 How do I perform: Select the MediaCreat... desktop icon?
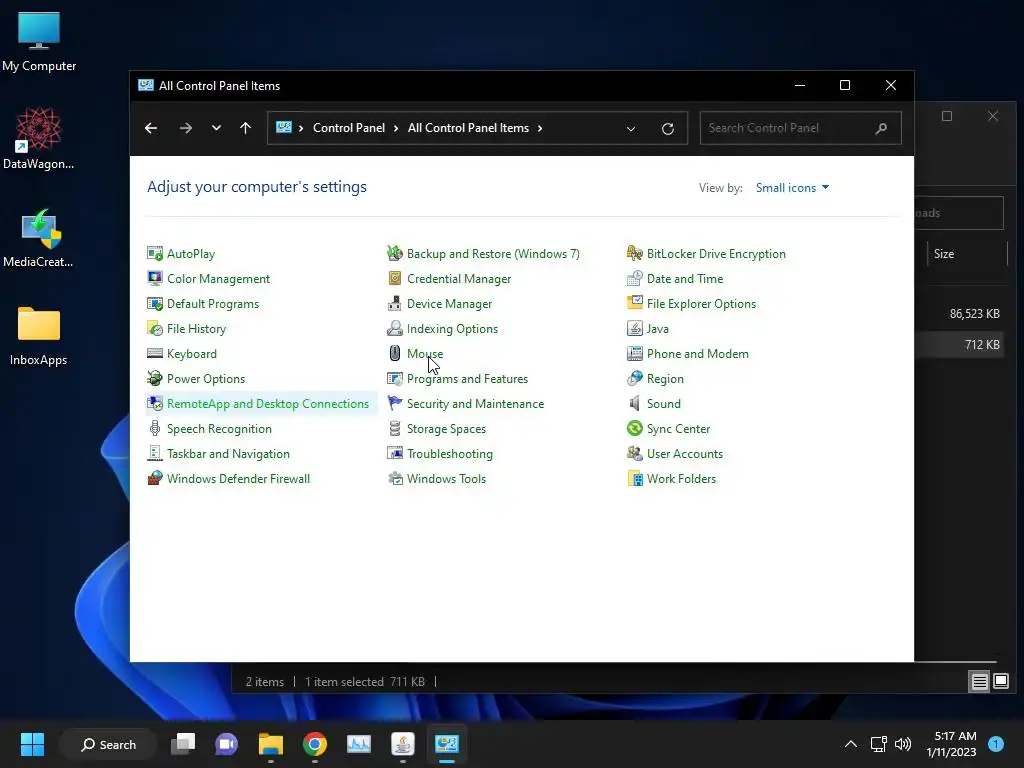click(x=39, y=238)
